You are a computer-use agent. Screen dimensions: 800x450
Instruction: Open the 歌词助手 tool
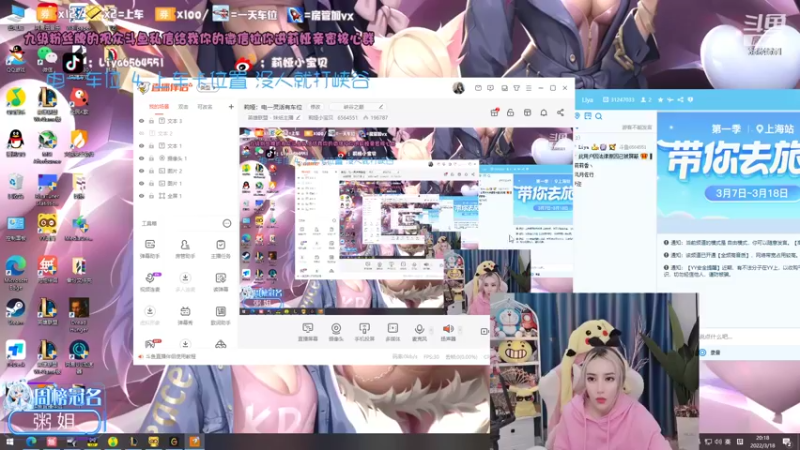[x=220, y=315]
